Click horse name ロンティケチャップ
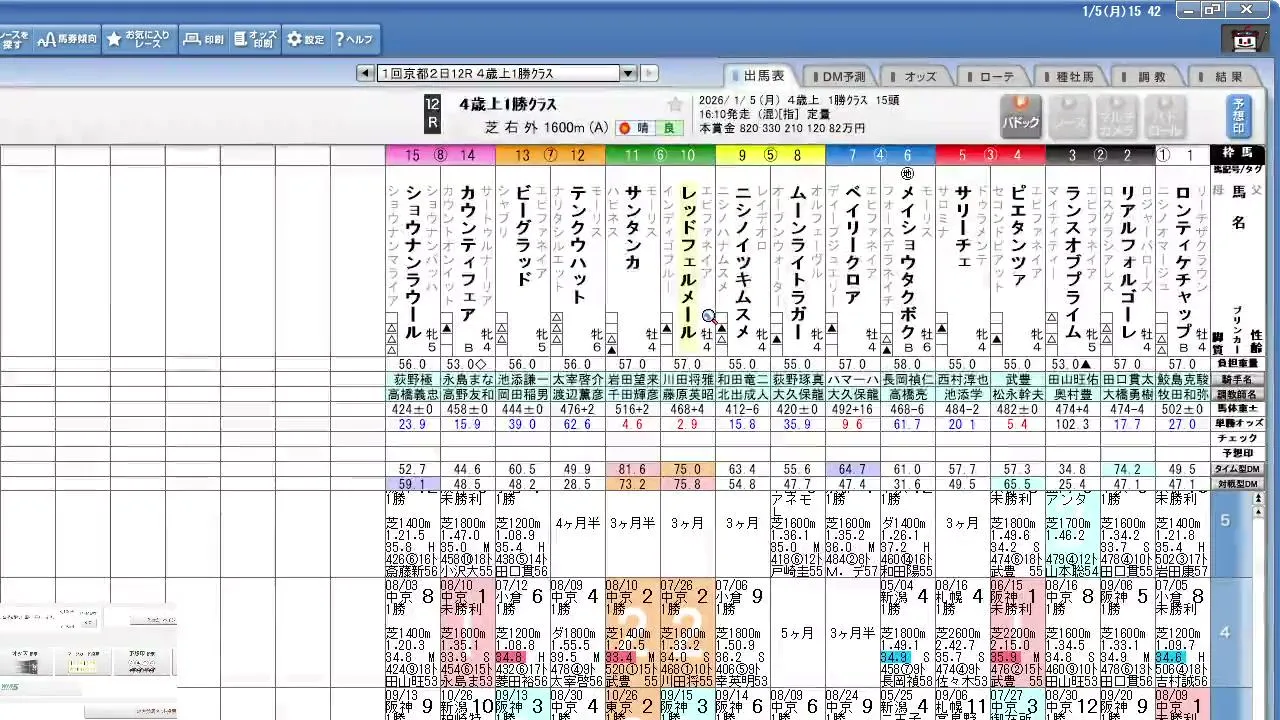The width and height of the screenshot is (1280, 720). 1182,262
